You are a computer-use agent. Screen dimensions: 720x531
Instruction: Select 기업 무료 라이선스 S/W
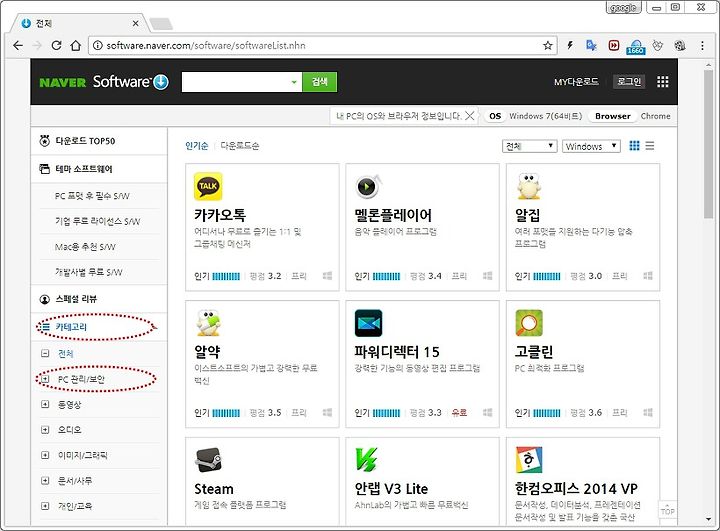click(97, 221)
